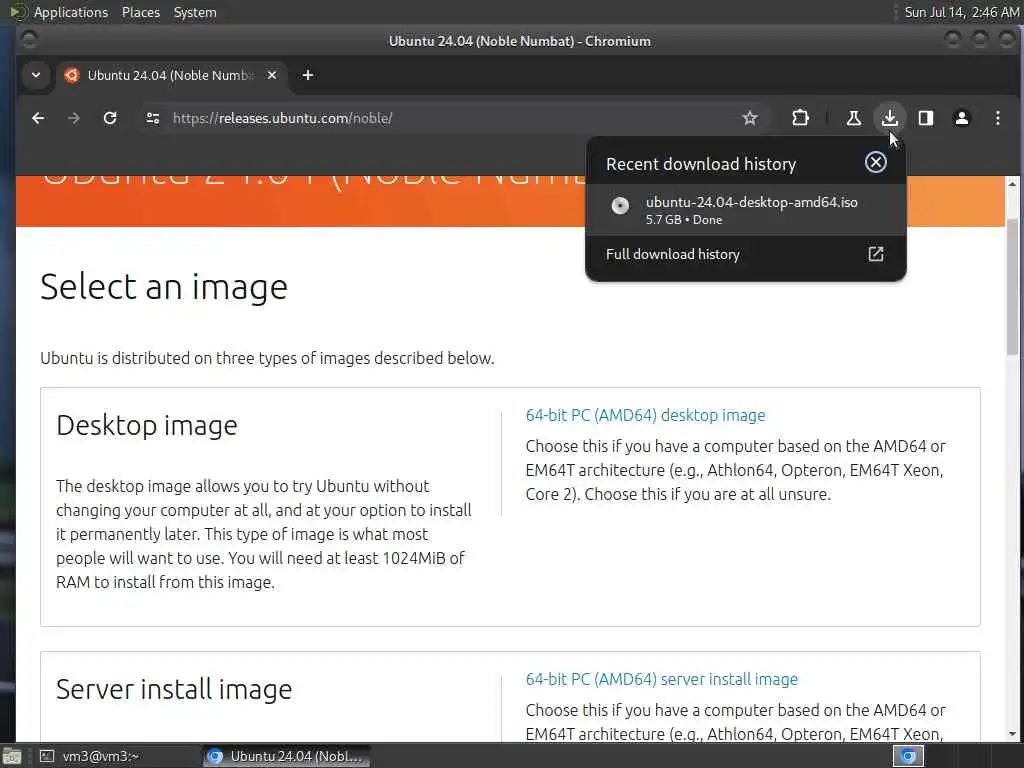This screenshot has width=1024, height=768.
Task: Open the Applications menu
Action: (x=70, y=12)
